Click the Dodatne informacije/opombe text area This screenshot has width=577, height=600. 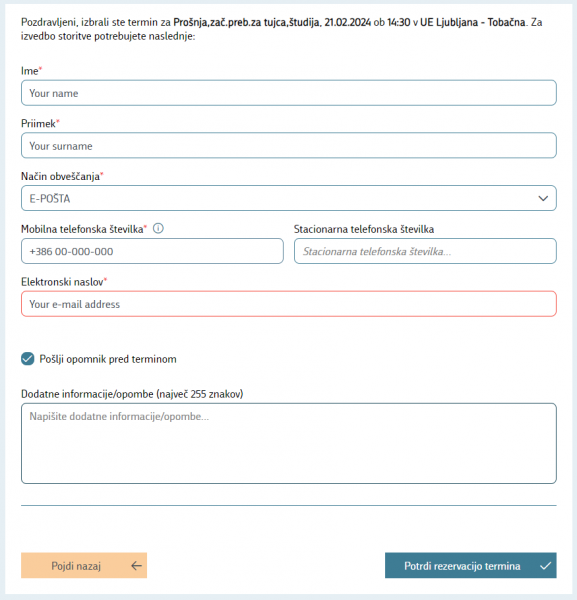(x=288, y=443)
